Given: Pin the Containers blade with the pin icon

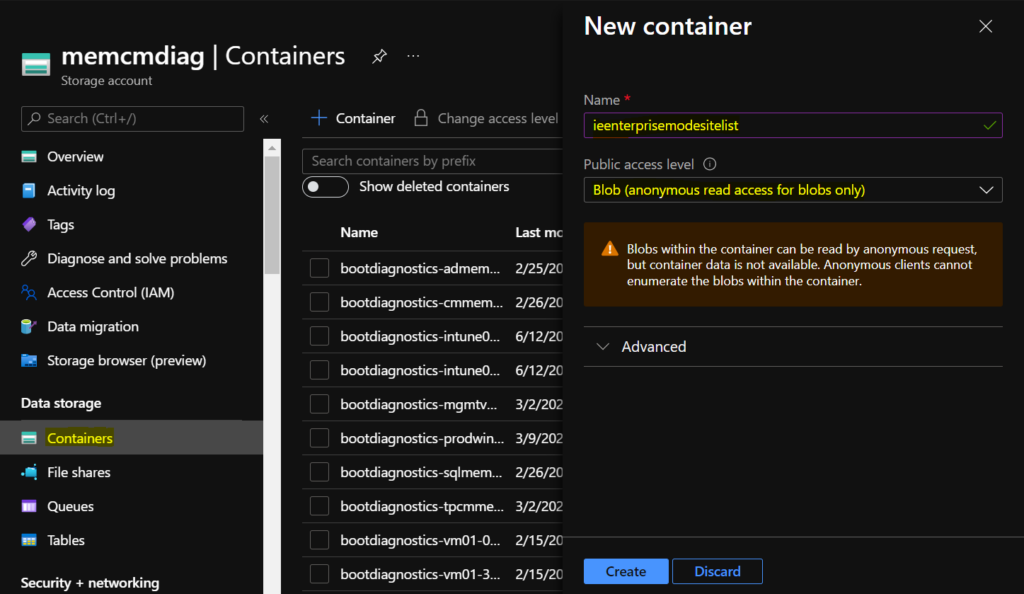Looking at the screenshot, I should pyautogui.click(x=379, y=56).
